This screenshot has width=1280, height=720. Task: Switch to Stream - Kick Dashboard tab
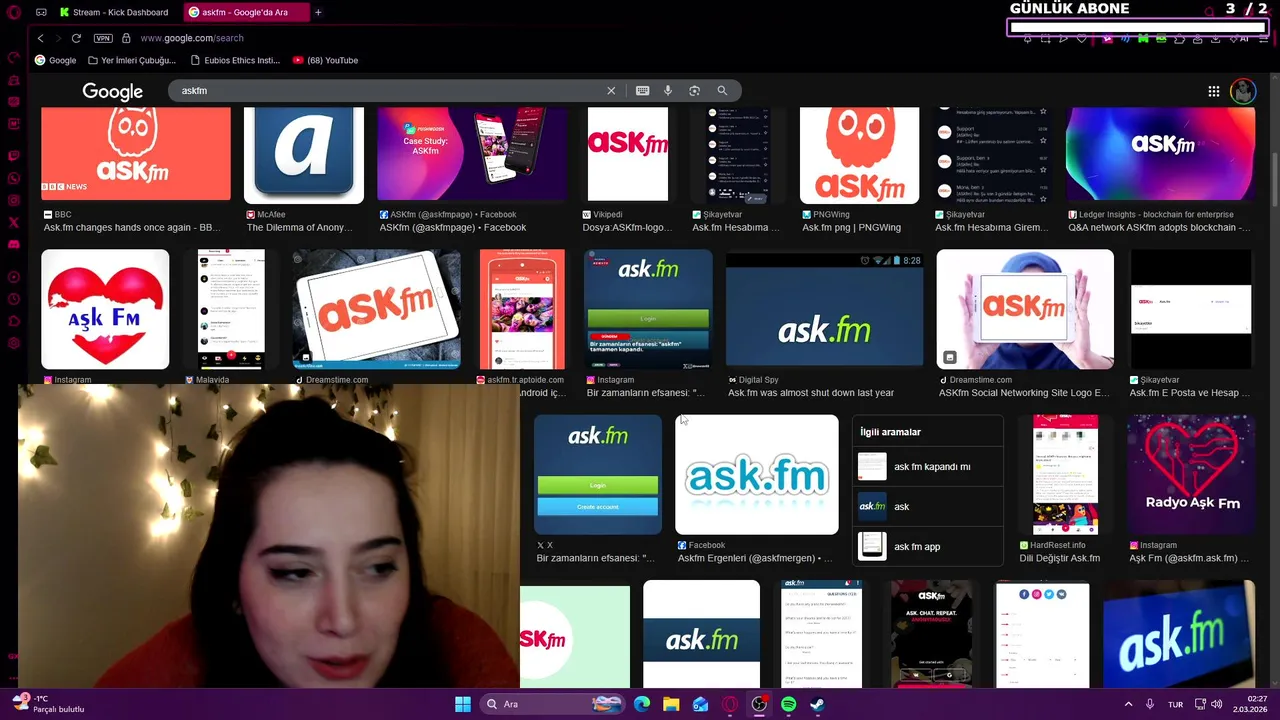pos(114,12)
